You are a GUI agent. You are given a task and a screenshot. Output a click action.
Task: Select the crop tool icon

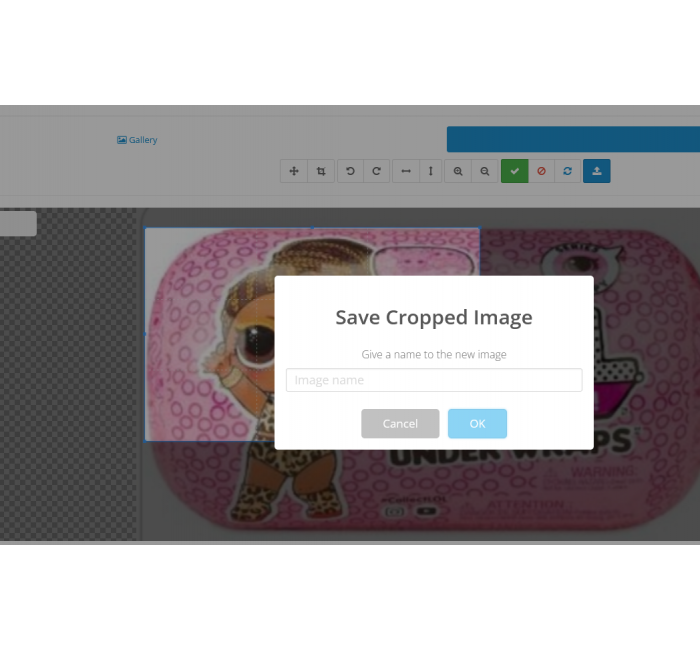321,171
